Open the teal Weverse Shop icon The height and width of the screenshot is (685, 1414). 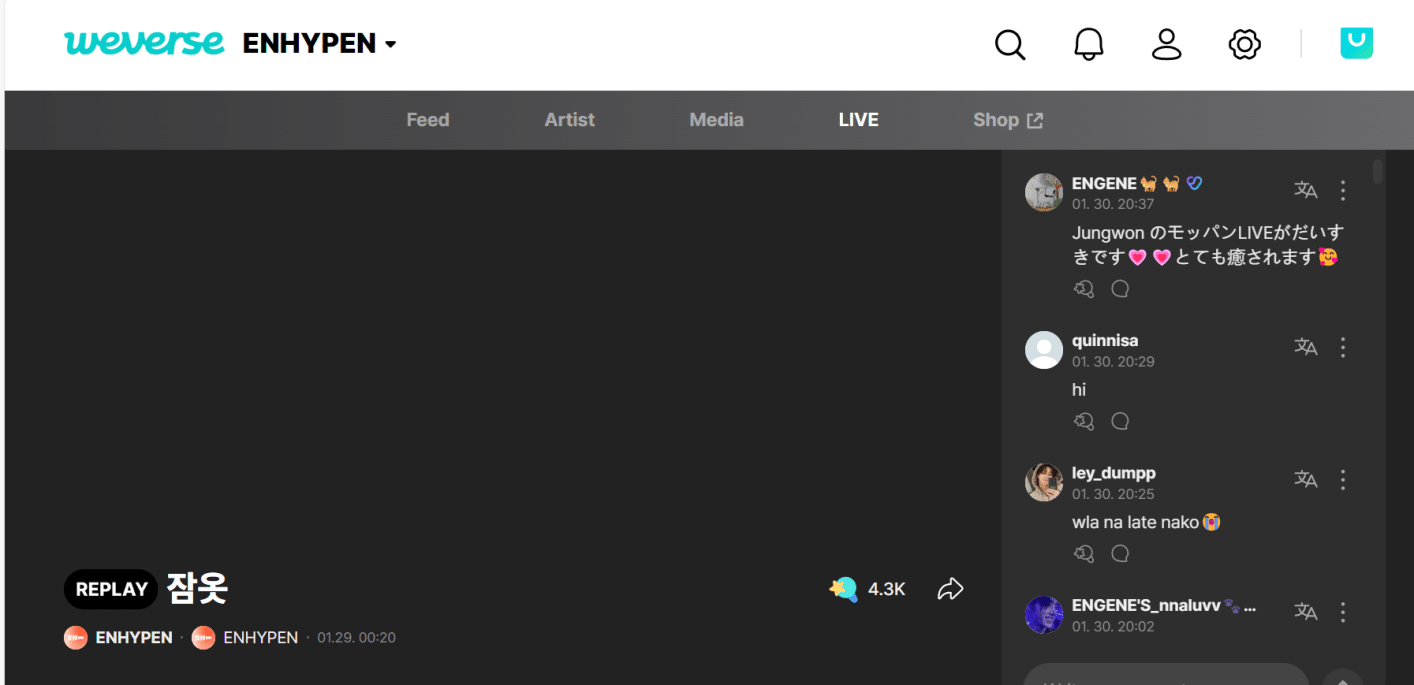pos(1356,42)
